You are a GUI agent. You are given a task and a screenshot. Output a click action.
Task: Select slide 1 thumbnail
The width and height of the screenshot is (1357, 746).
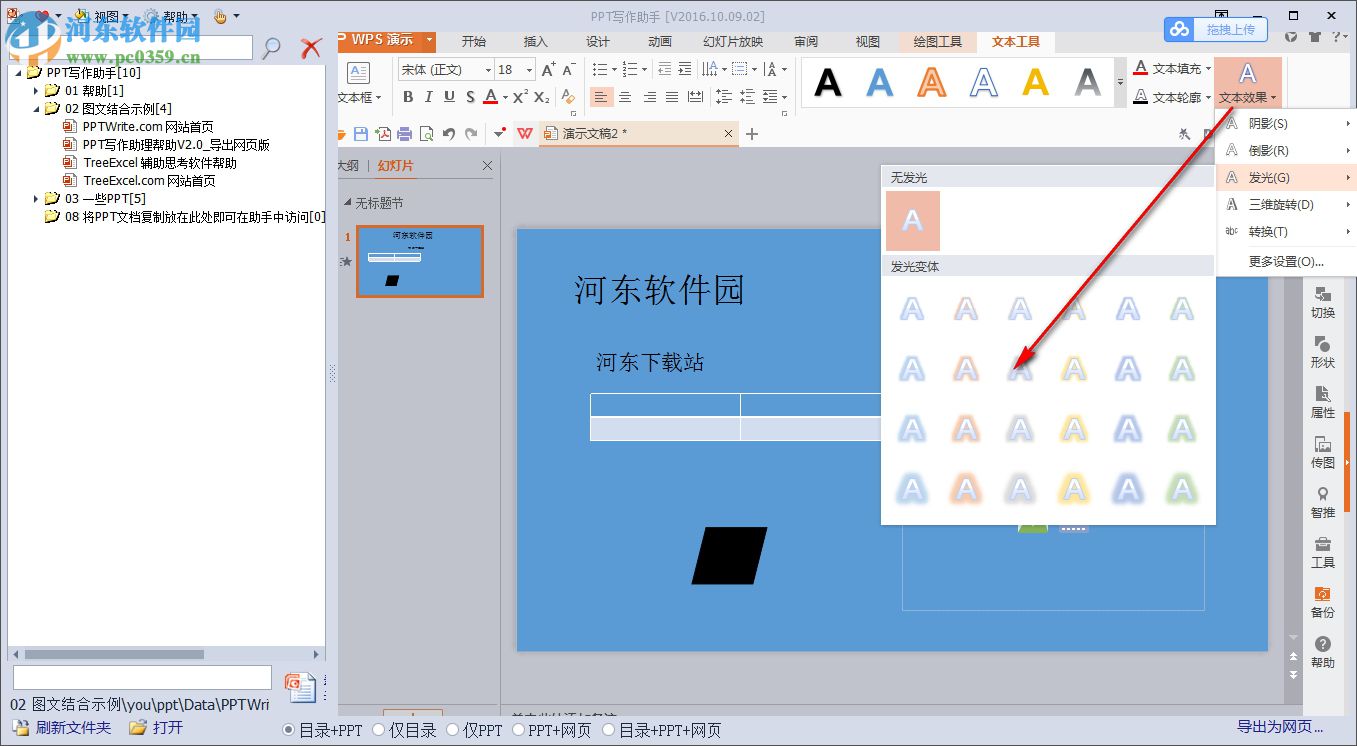tap(420, 261)
